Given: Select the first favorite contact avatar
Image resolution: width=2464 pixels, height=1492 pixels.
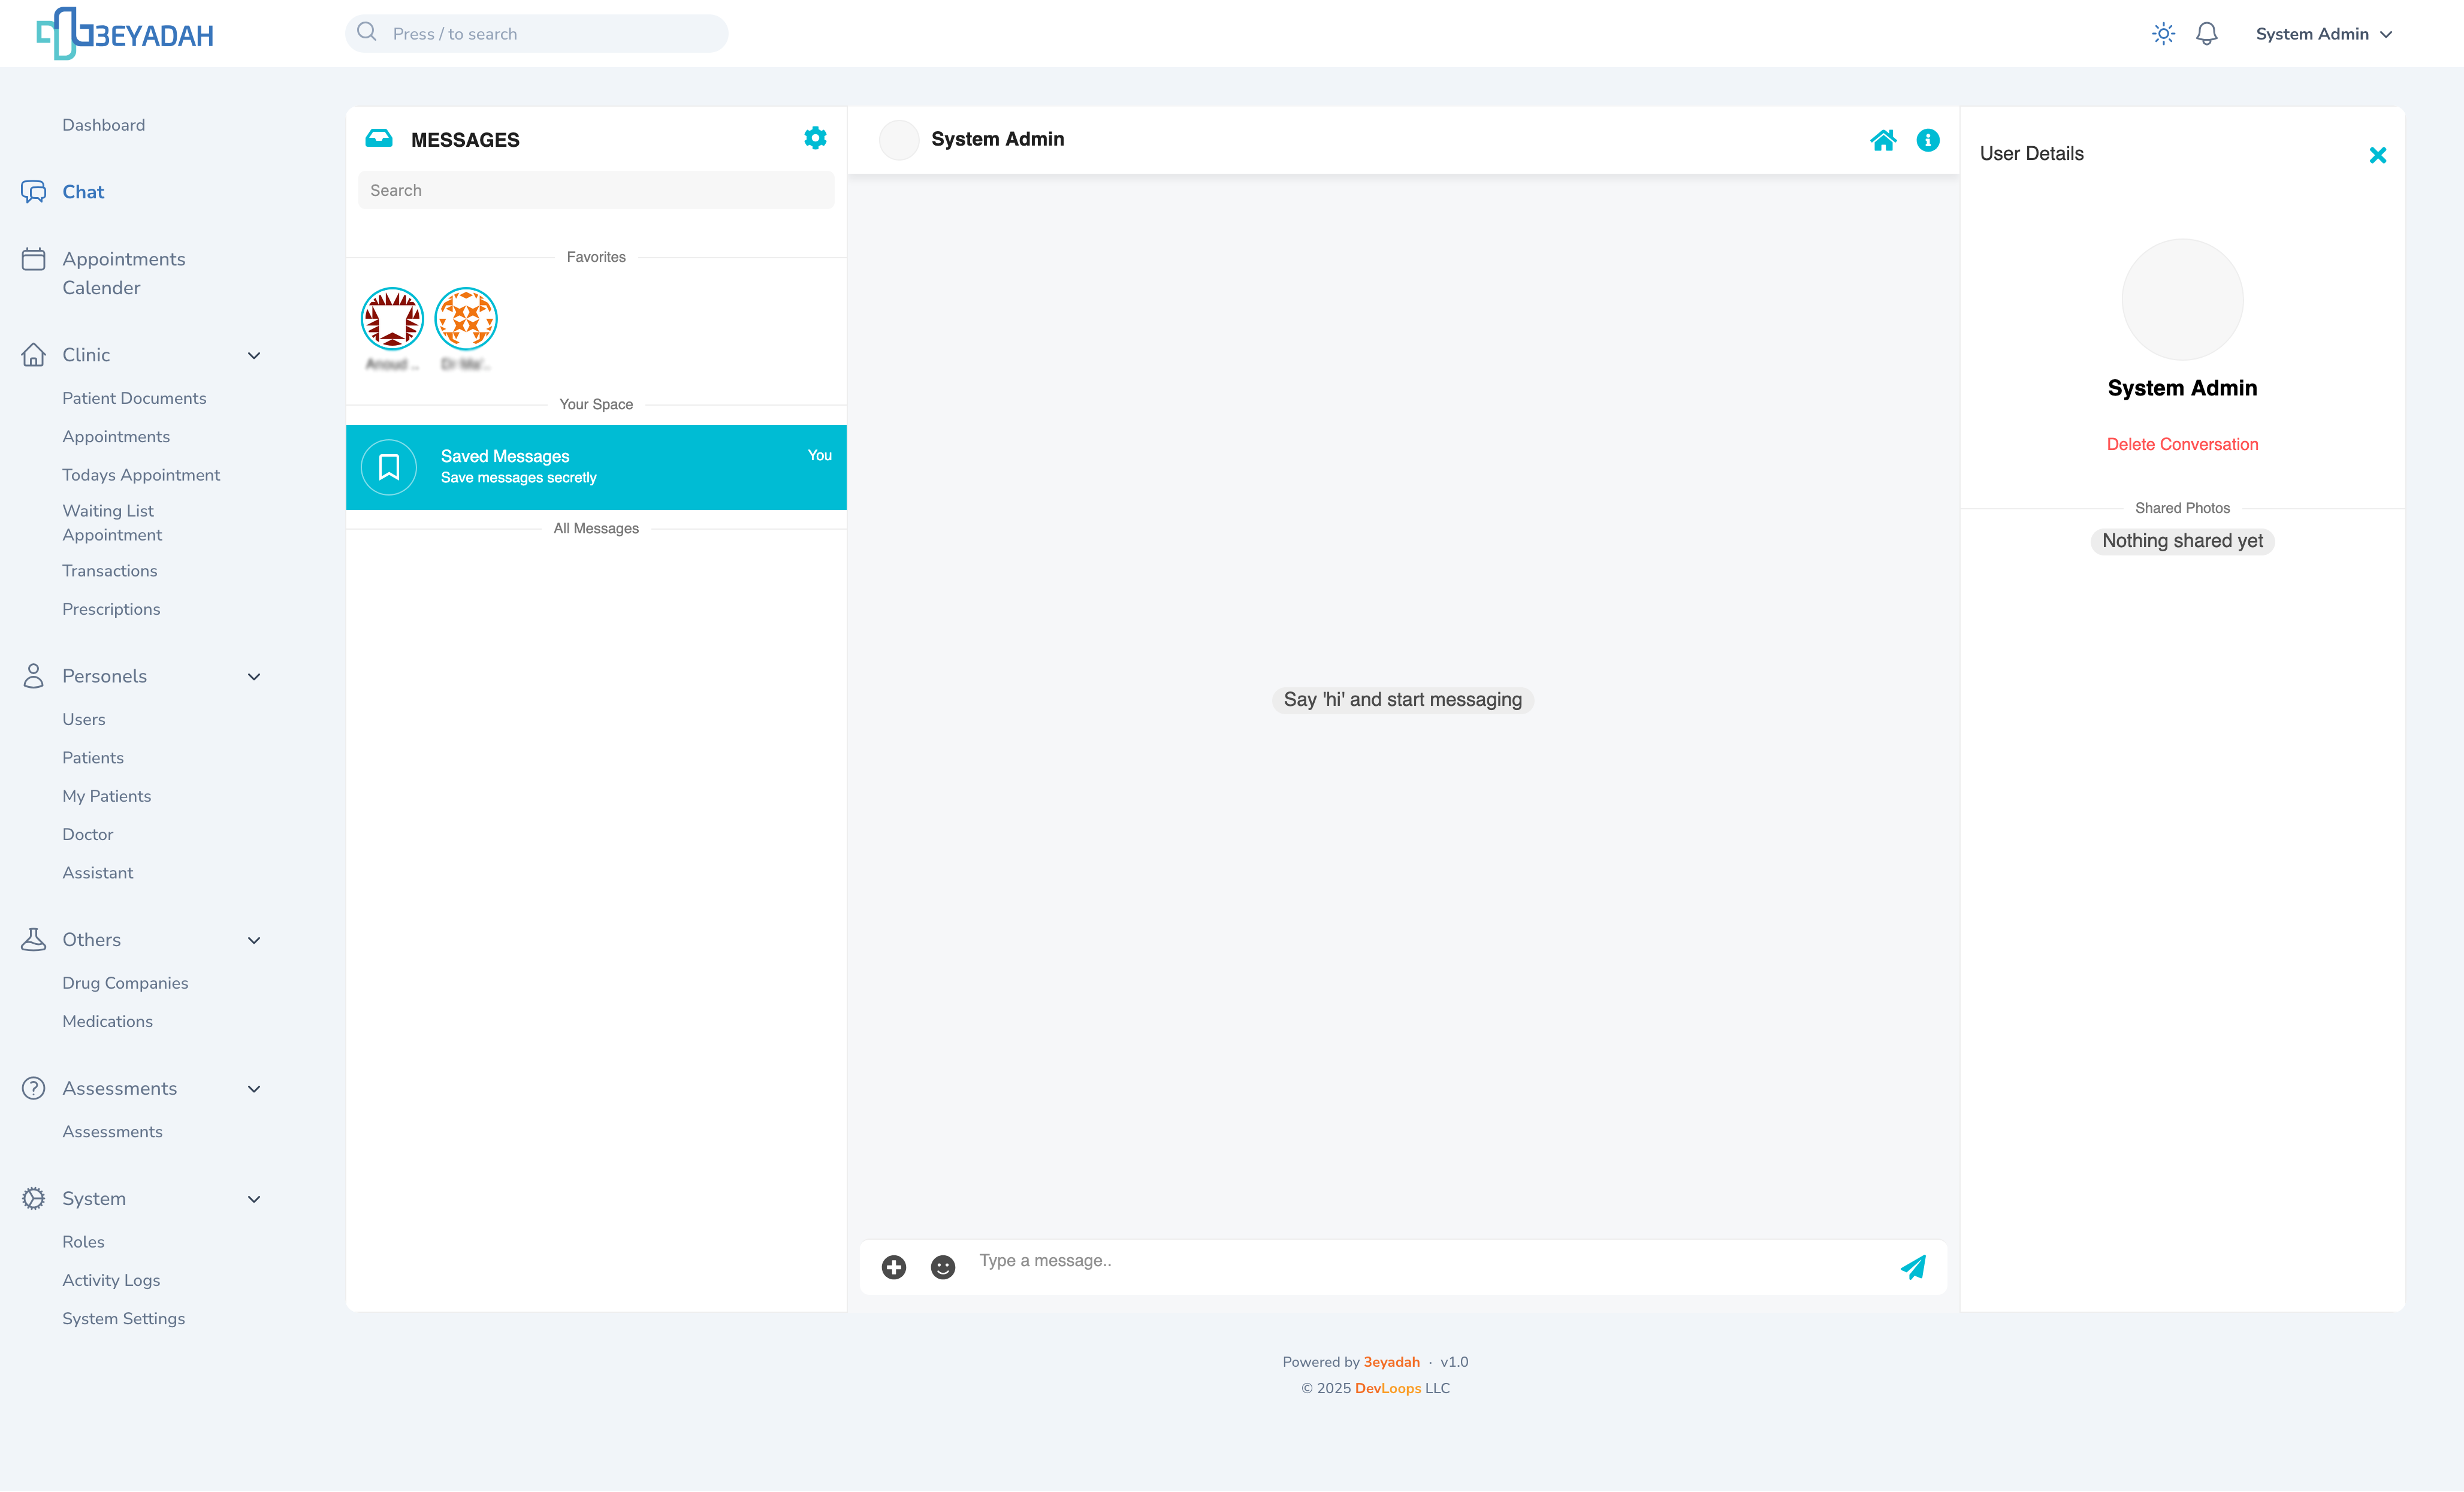Looking at the screenshot, I should (392, 319).
